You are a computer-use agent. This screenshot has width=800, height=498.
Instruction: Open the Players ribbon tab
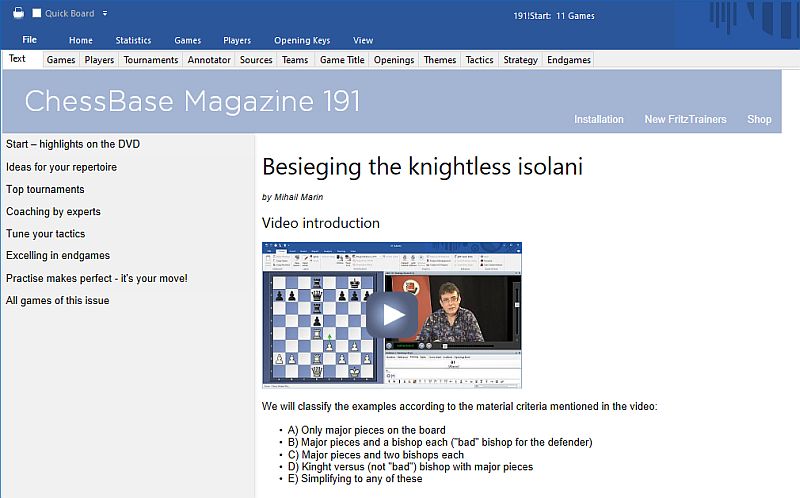point(237,40)
